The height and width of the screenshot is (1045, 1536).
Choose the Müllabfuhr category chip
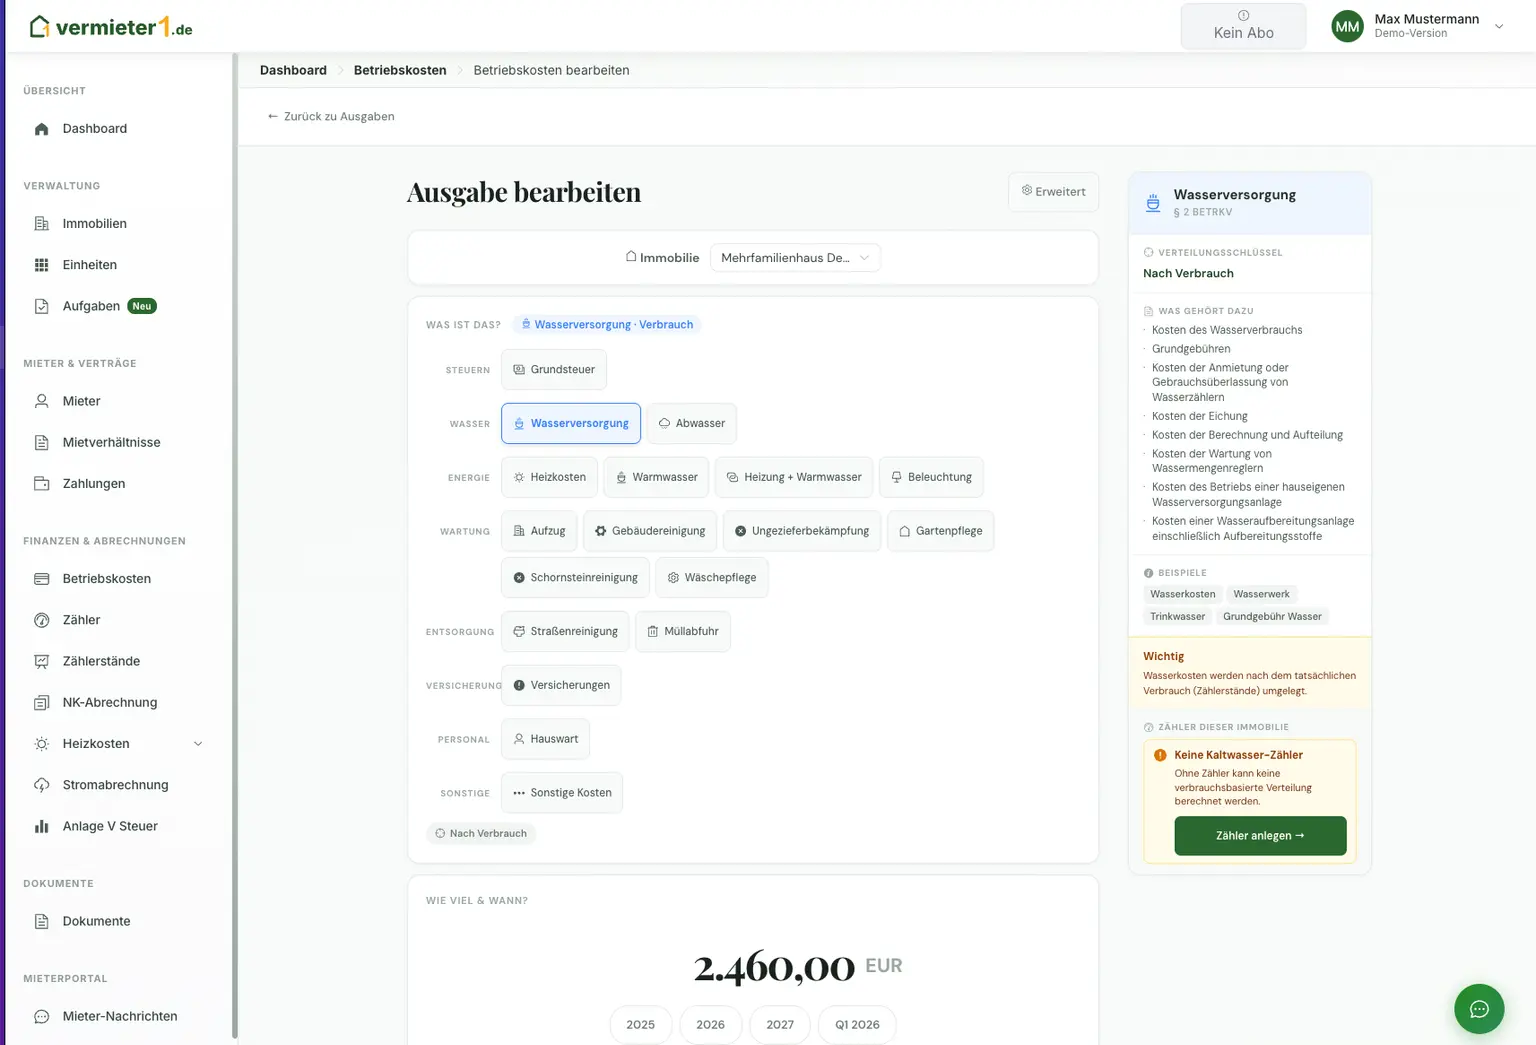pyautogui.click(x=683, y=631)
